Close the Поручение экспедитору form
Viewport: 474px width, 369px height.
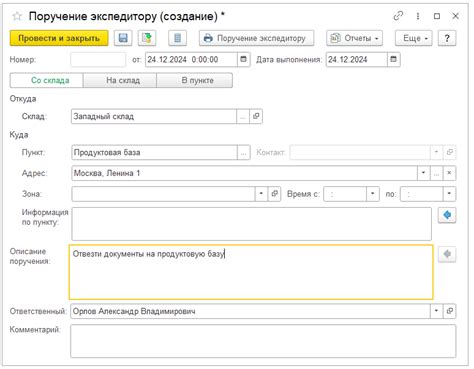(x=455, y=16)
